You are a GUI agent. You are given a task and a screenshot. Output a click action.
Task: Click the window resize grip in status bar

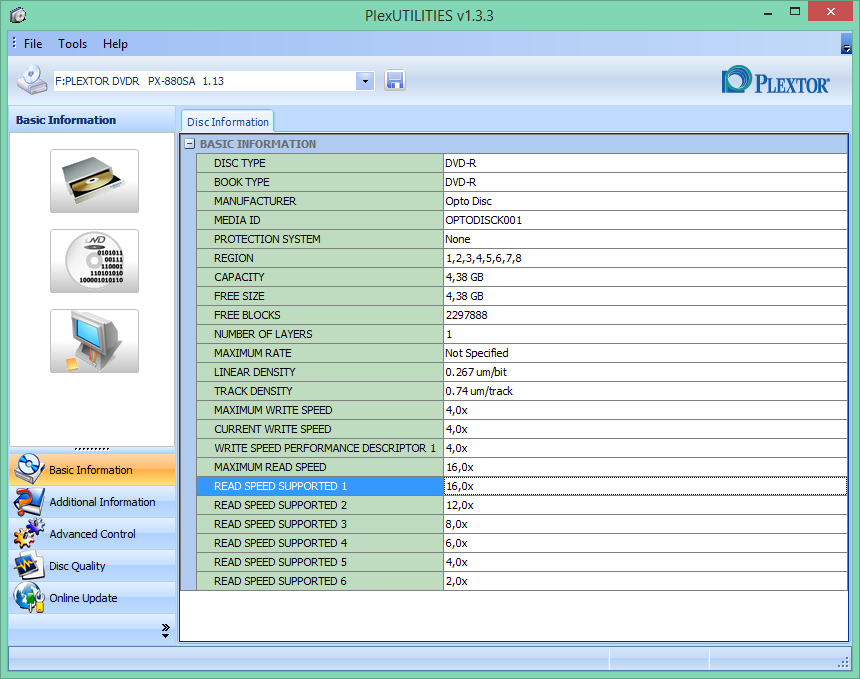coord(844,663)
